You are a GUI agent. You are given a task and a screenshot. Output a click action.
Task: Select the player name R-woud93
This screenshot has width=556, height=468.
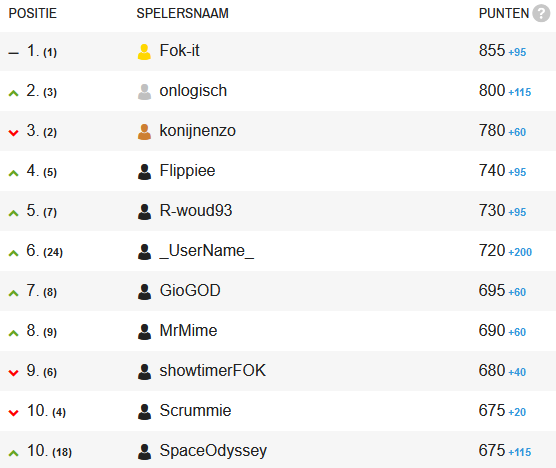(x=196, y=211)
